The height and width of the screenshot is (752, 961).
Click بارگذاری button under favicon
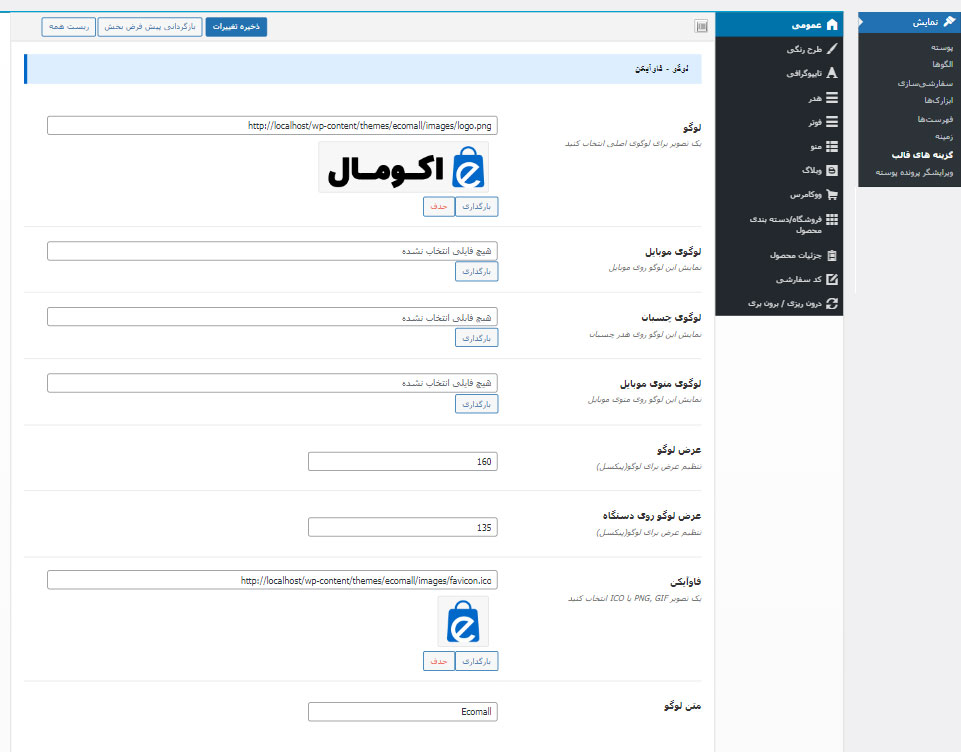tap(476, 661)
